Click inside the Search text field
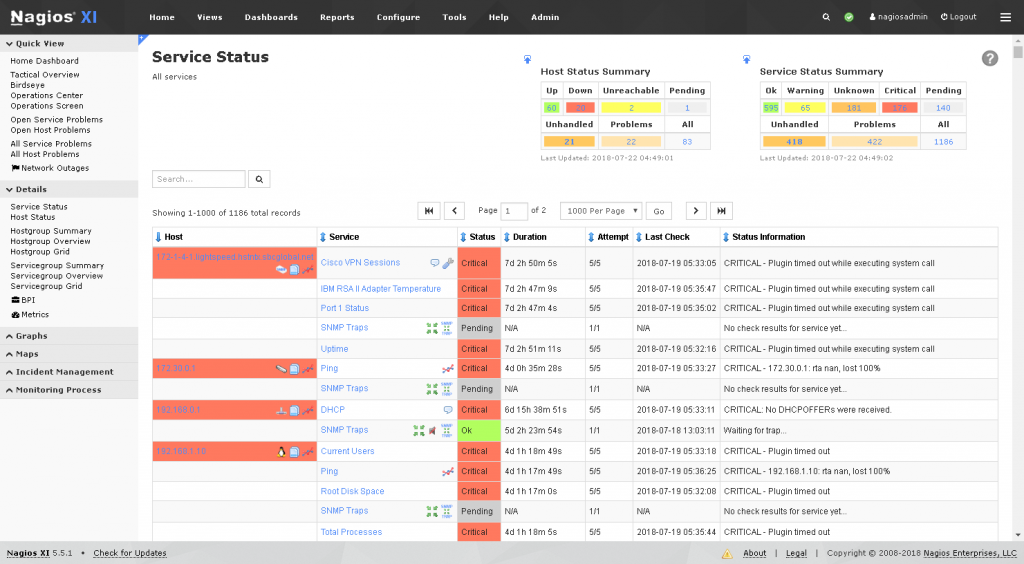Screen dimensions: 1024x564 point(199,179)
